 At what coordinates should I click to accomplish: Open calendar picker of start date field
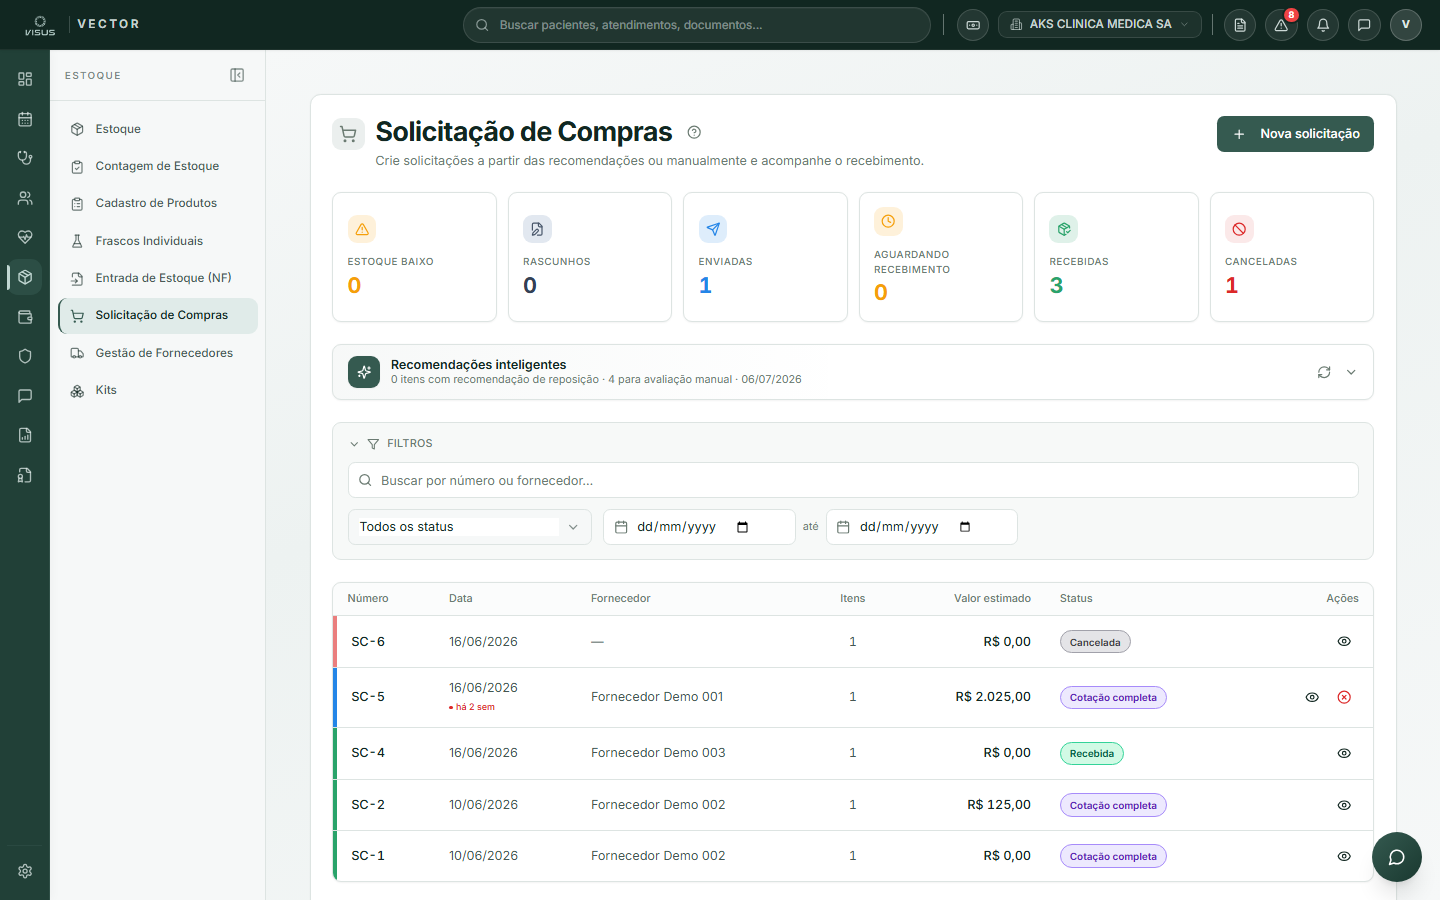(742, 527)
